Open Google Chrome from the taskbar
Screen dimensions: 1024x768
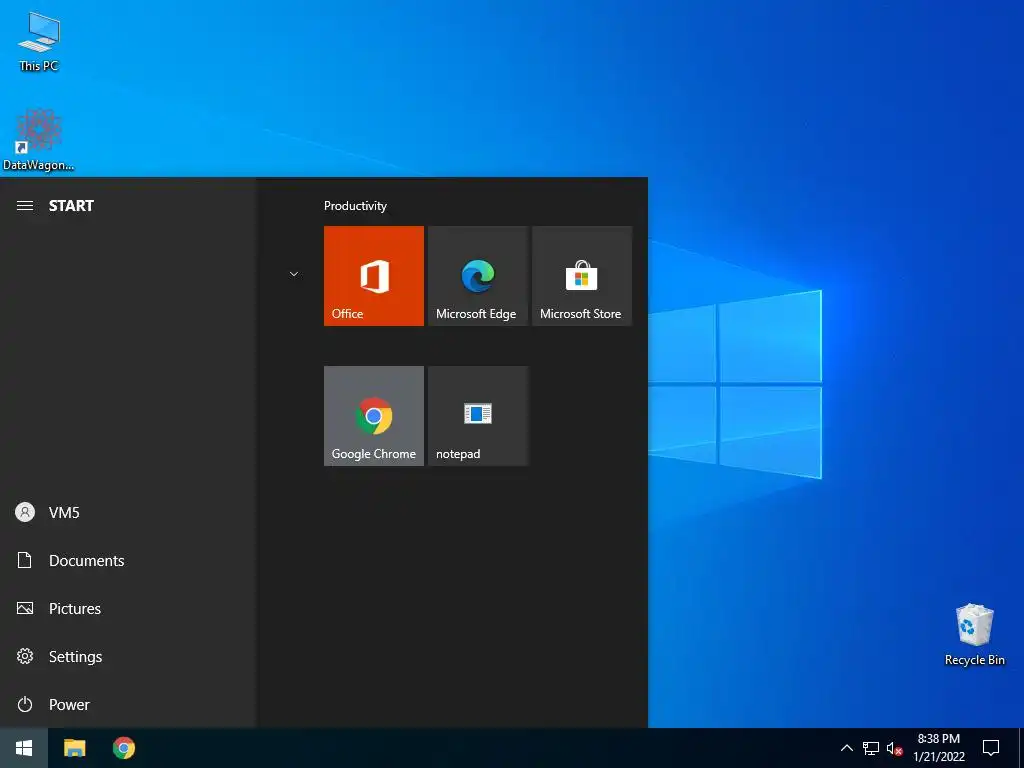pos(123,748)
